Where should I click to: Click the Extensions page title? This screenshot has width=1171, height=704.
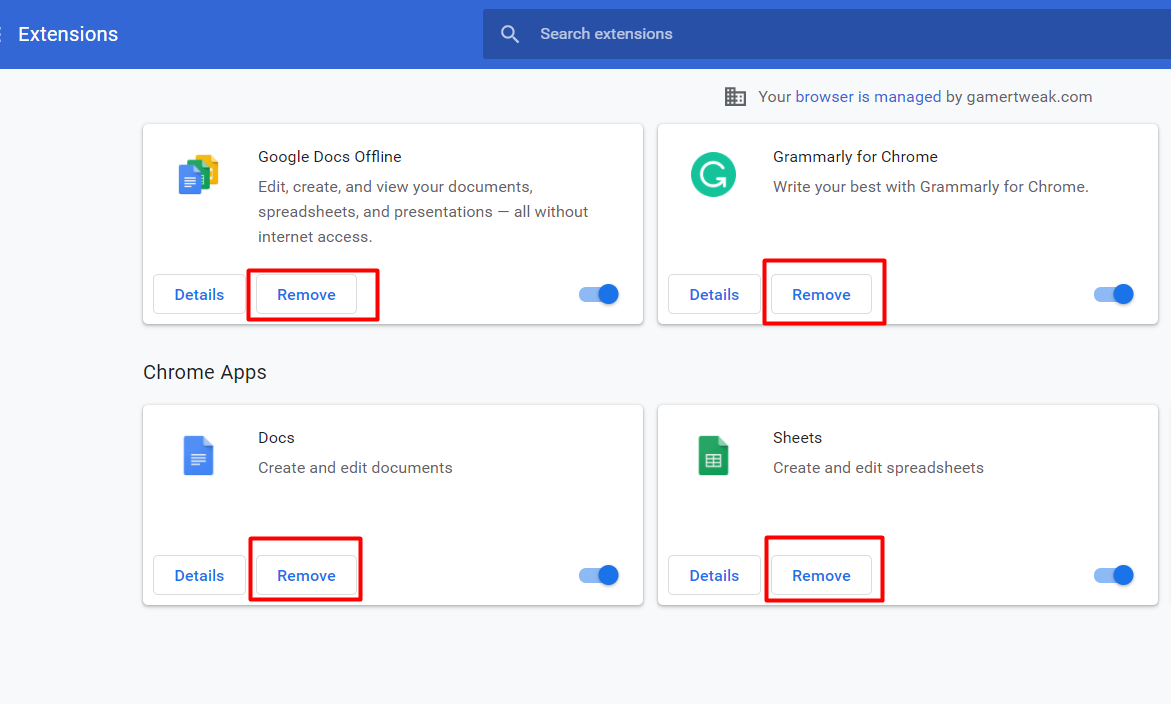coord(68,34)
